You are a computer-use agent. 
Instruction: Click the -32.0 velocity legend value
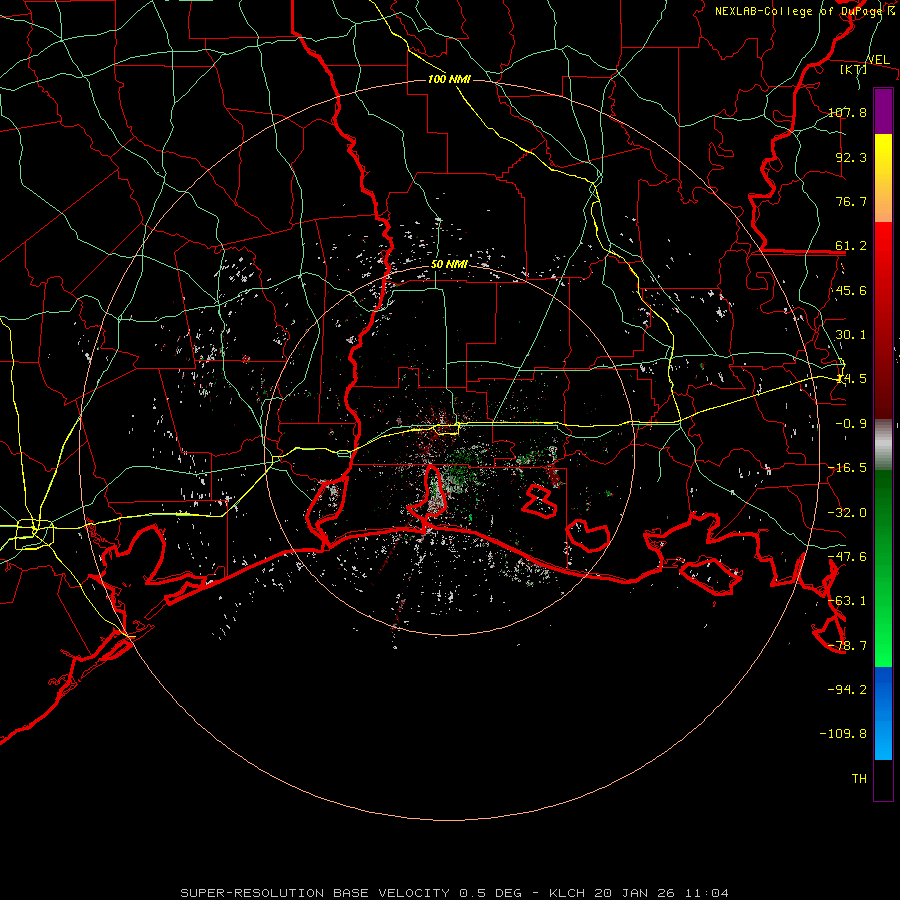847,513
